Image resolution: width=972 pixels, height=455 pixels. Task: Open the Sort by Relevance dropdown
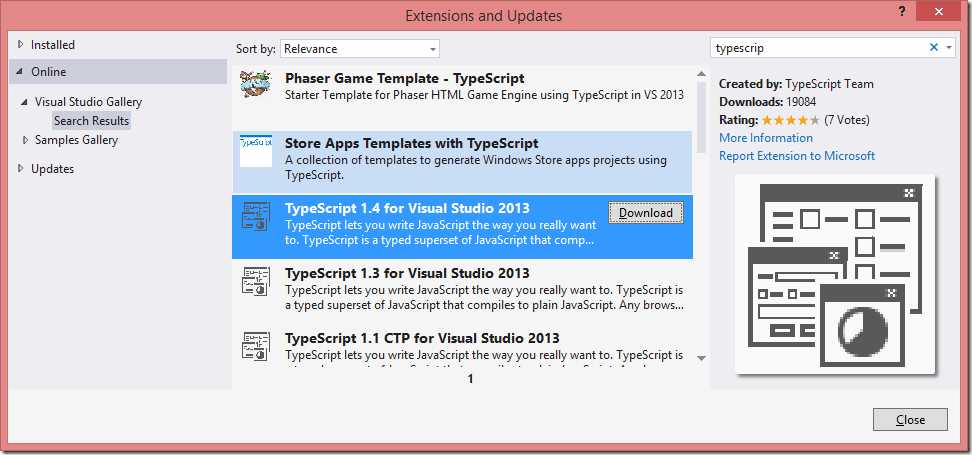pyautogui.click(x=360, y=49)
